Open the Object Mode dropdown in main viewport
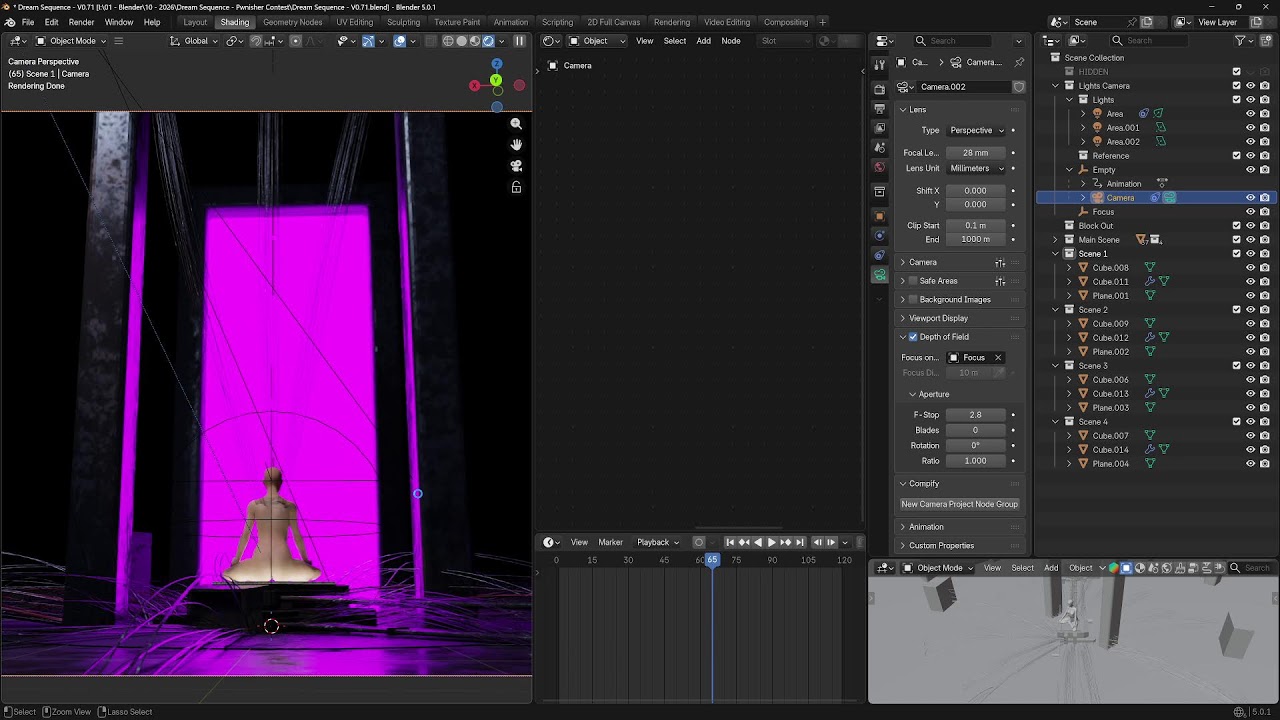 71,41
